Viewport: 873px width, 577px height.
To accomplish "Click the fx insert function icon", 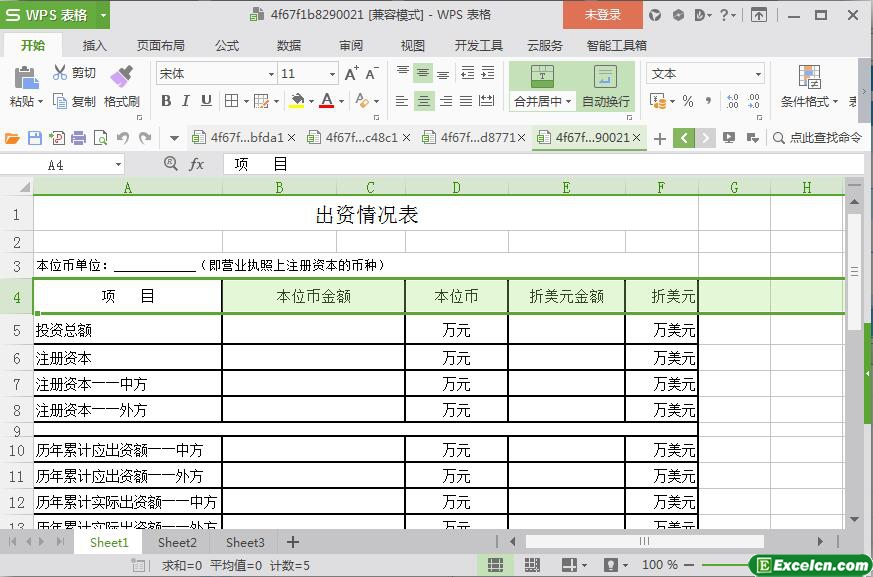I will pyautogui.click(x=197, y=164).
